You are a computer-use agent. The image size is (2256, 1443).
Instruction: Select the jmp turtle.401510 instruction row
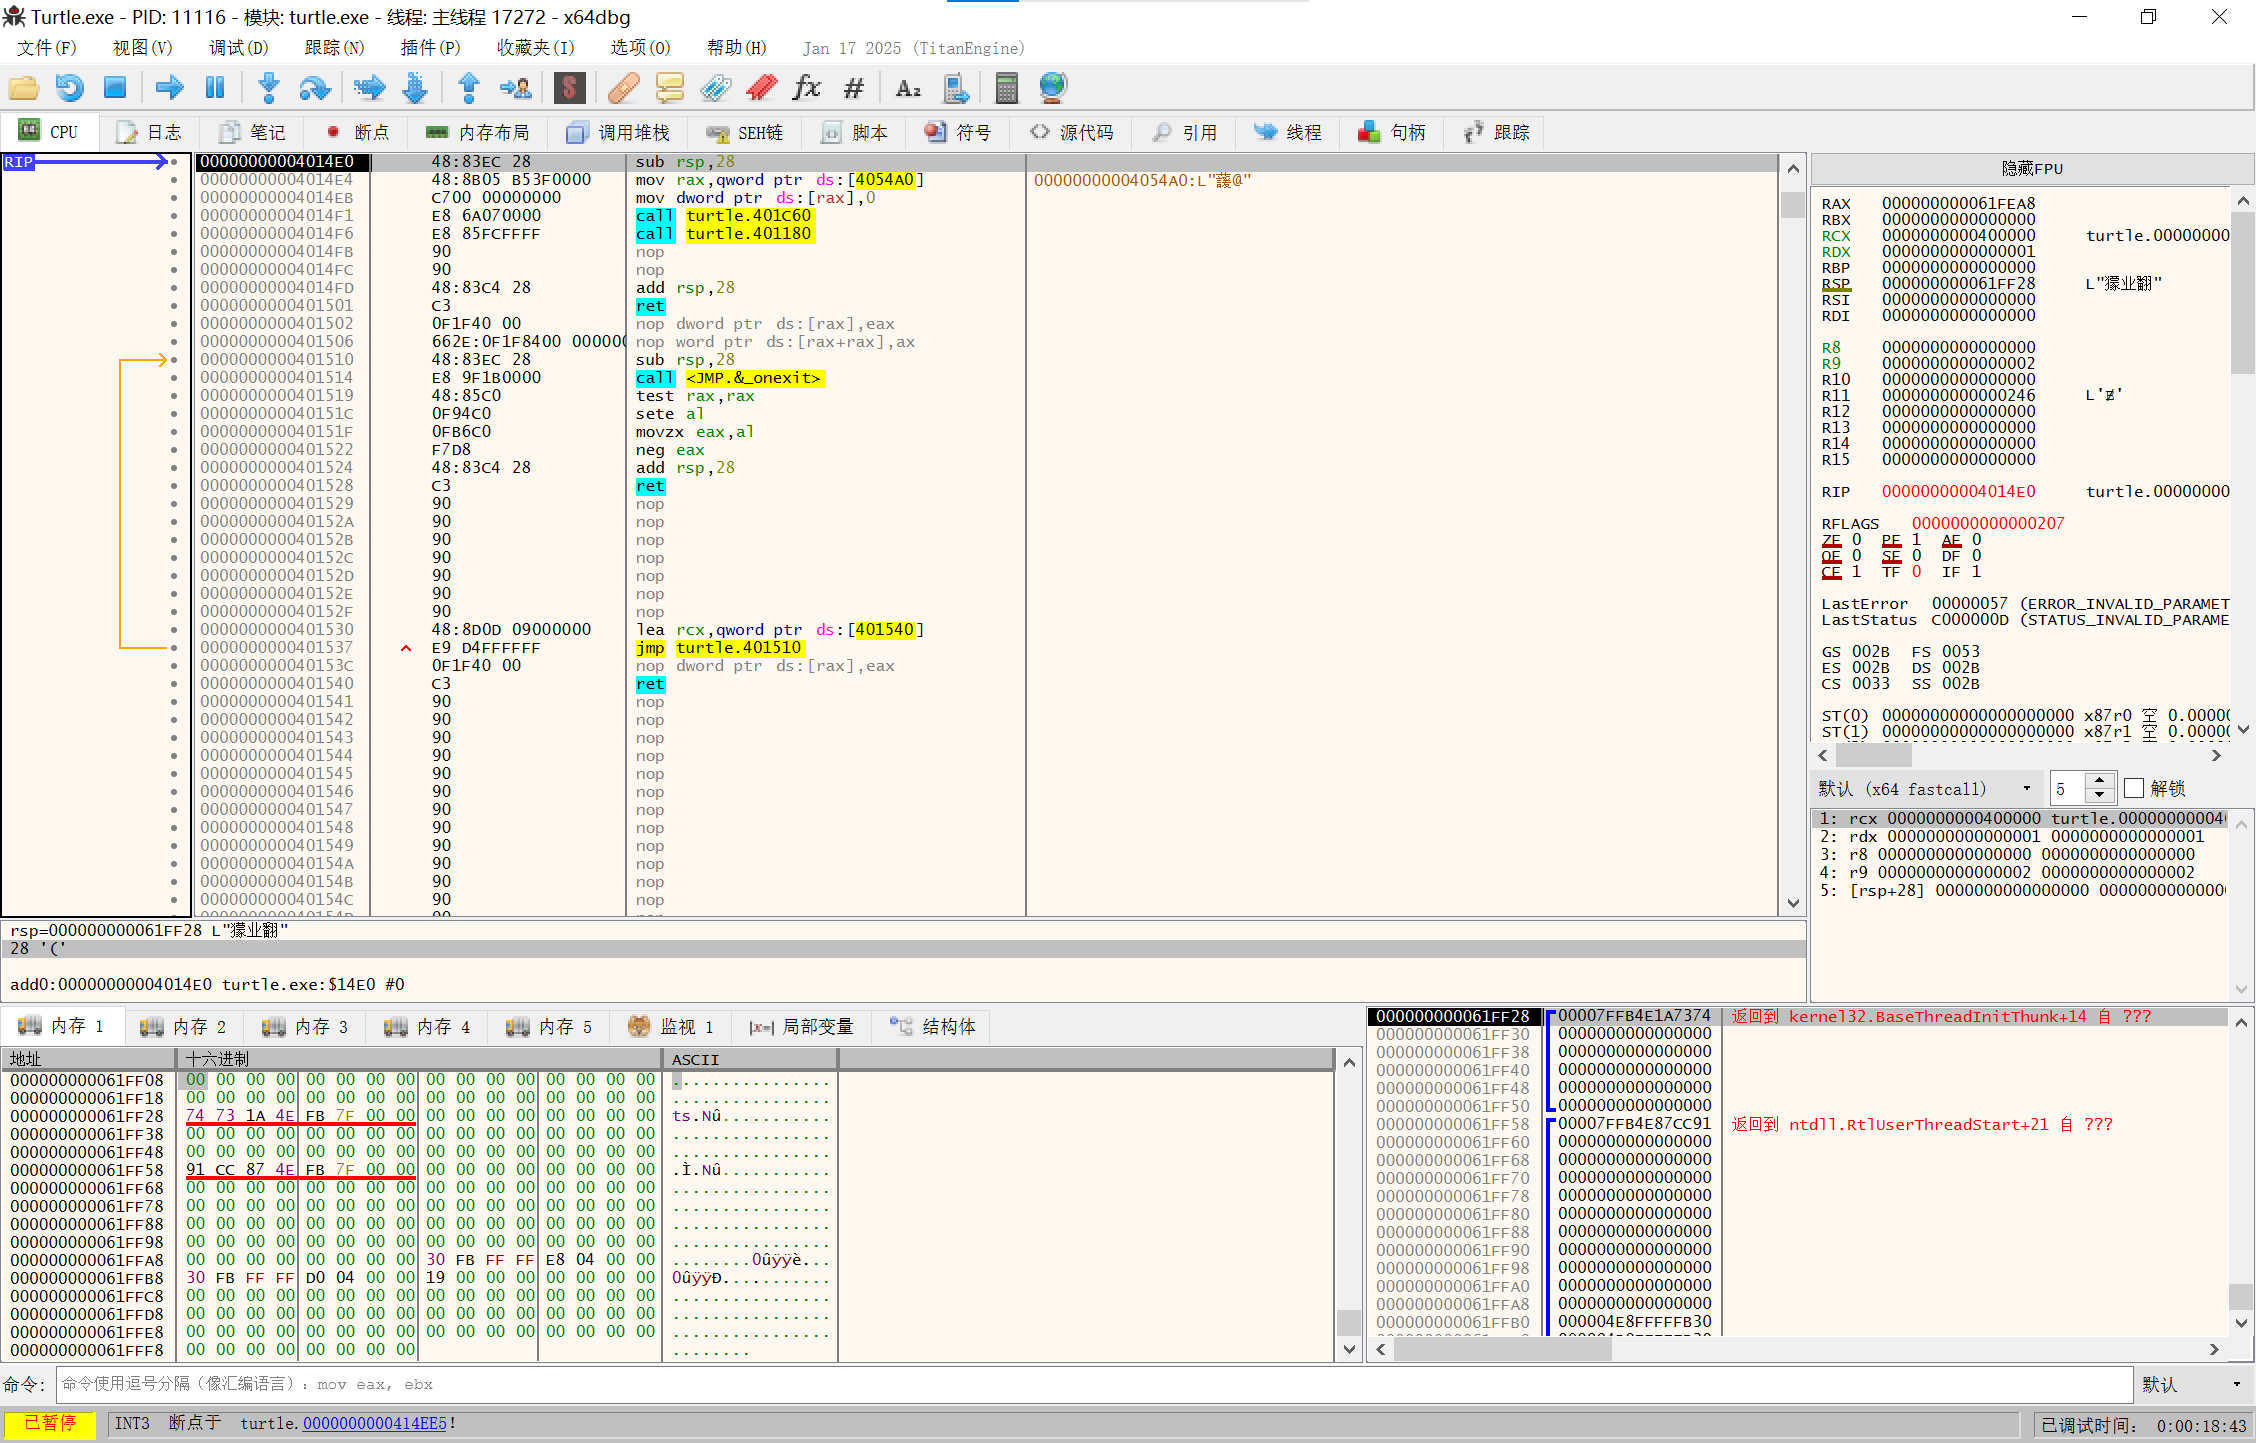tap(985, 647)
